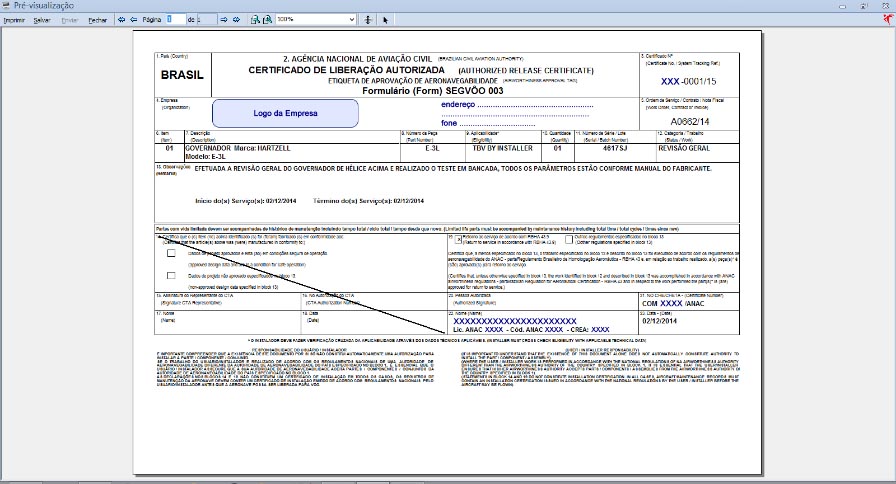Screen dimensions: 896x484
Task: Click the red logo icon in the toolbar
Action: (888, 19)
